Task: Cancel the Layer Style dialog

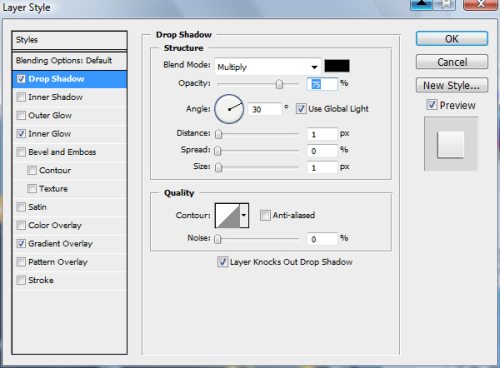Action: (x=452, y=62)
